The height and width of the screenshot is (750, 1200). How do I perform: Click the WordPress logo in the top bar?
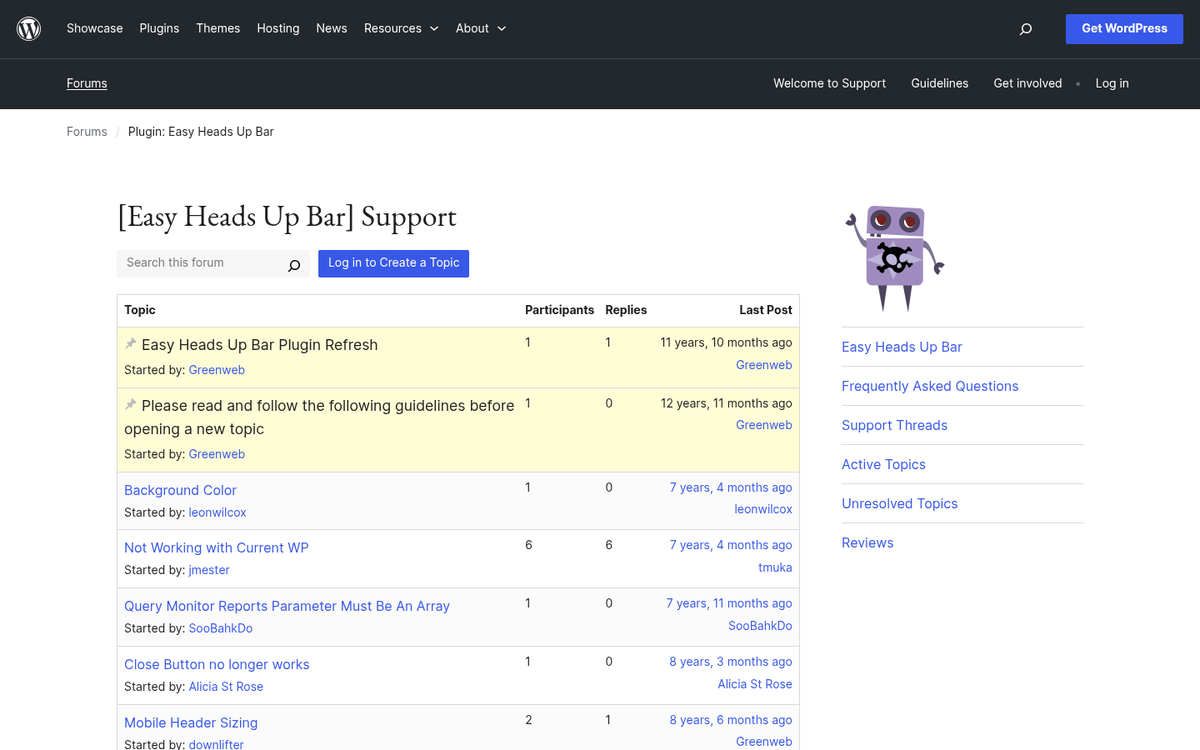pyautogui.click(x=28, y=28)
